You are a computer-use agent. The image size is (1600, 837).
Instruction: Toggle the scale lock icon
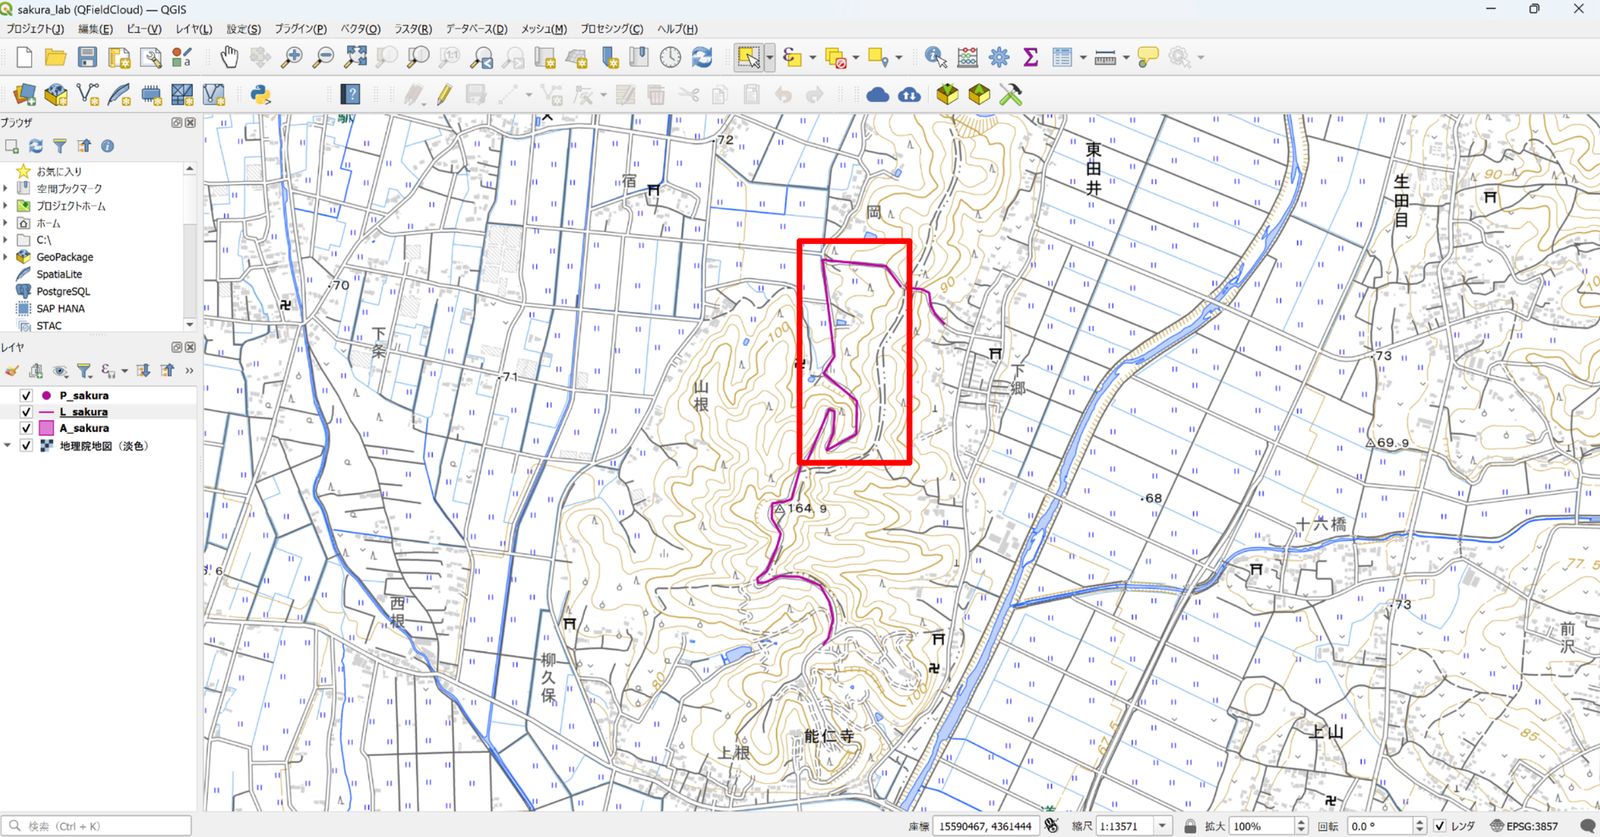(x=1190, y=826)
